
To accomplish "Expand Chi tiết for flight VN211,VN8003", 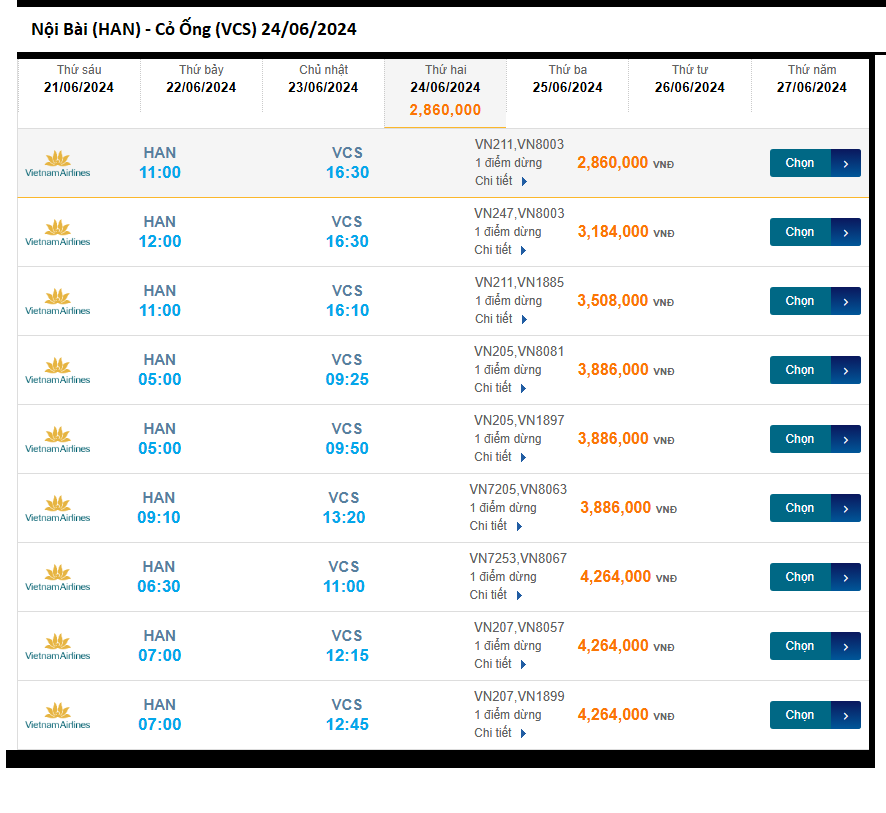I will pos(501,181).
